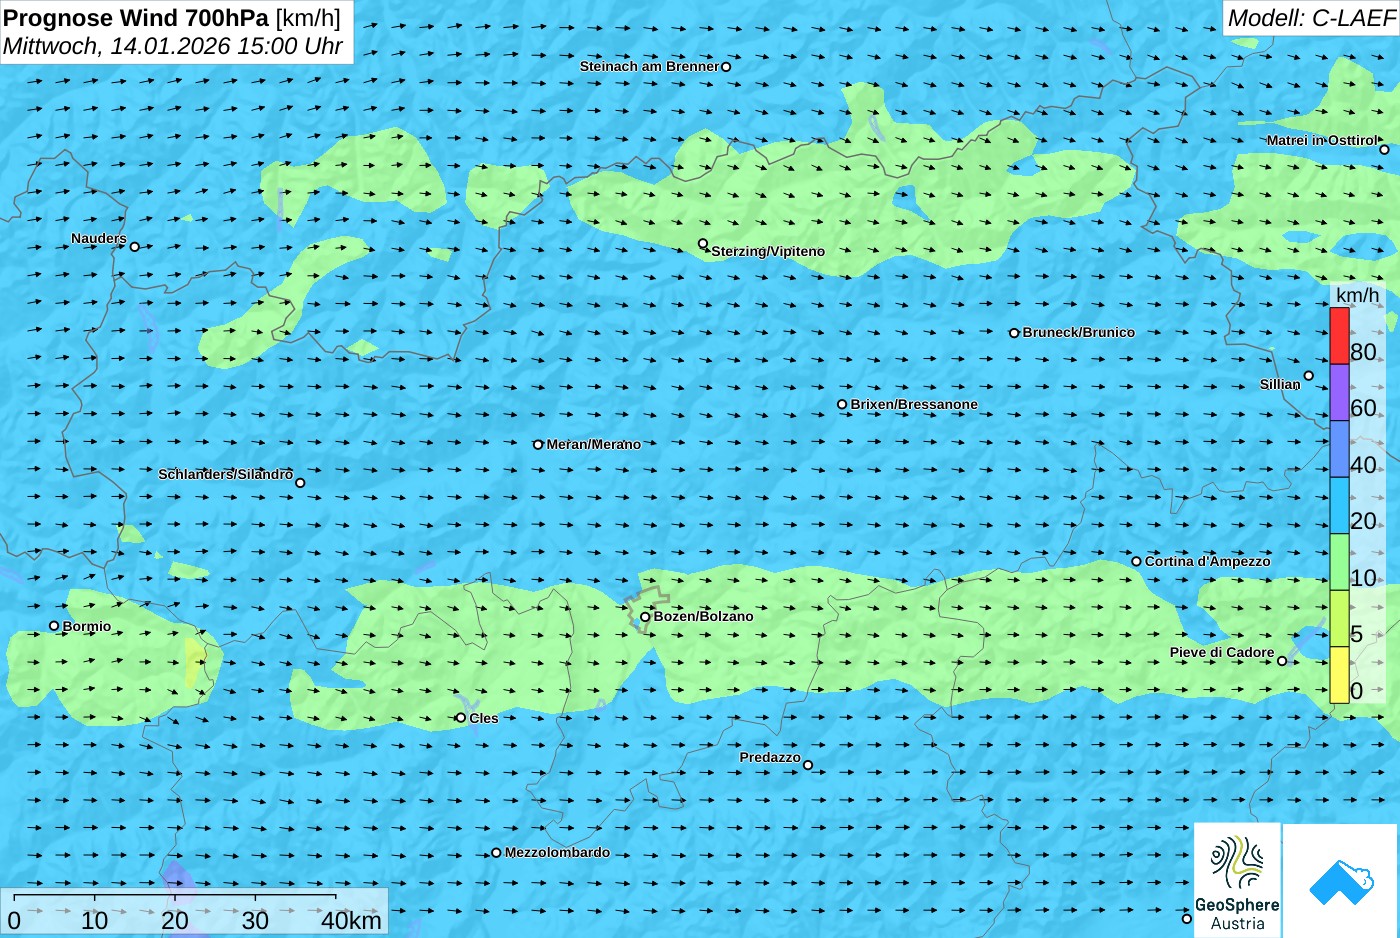Click the Pieve di Cadore text label

[x=1222, y=653]
